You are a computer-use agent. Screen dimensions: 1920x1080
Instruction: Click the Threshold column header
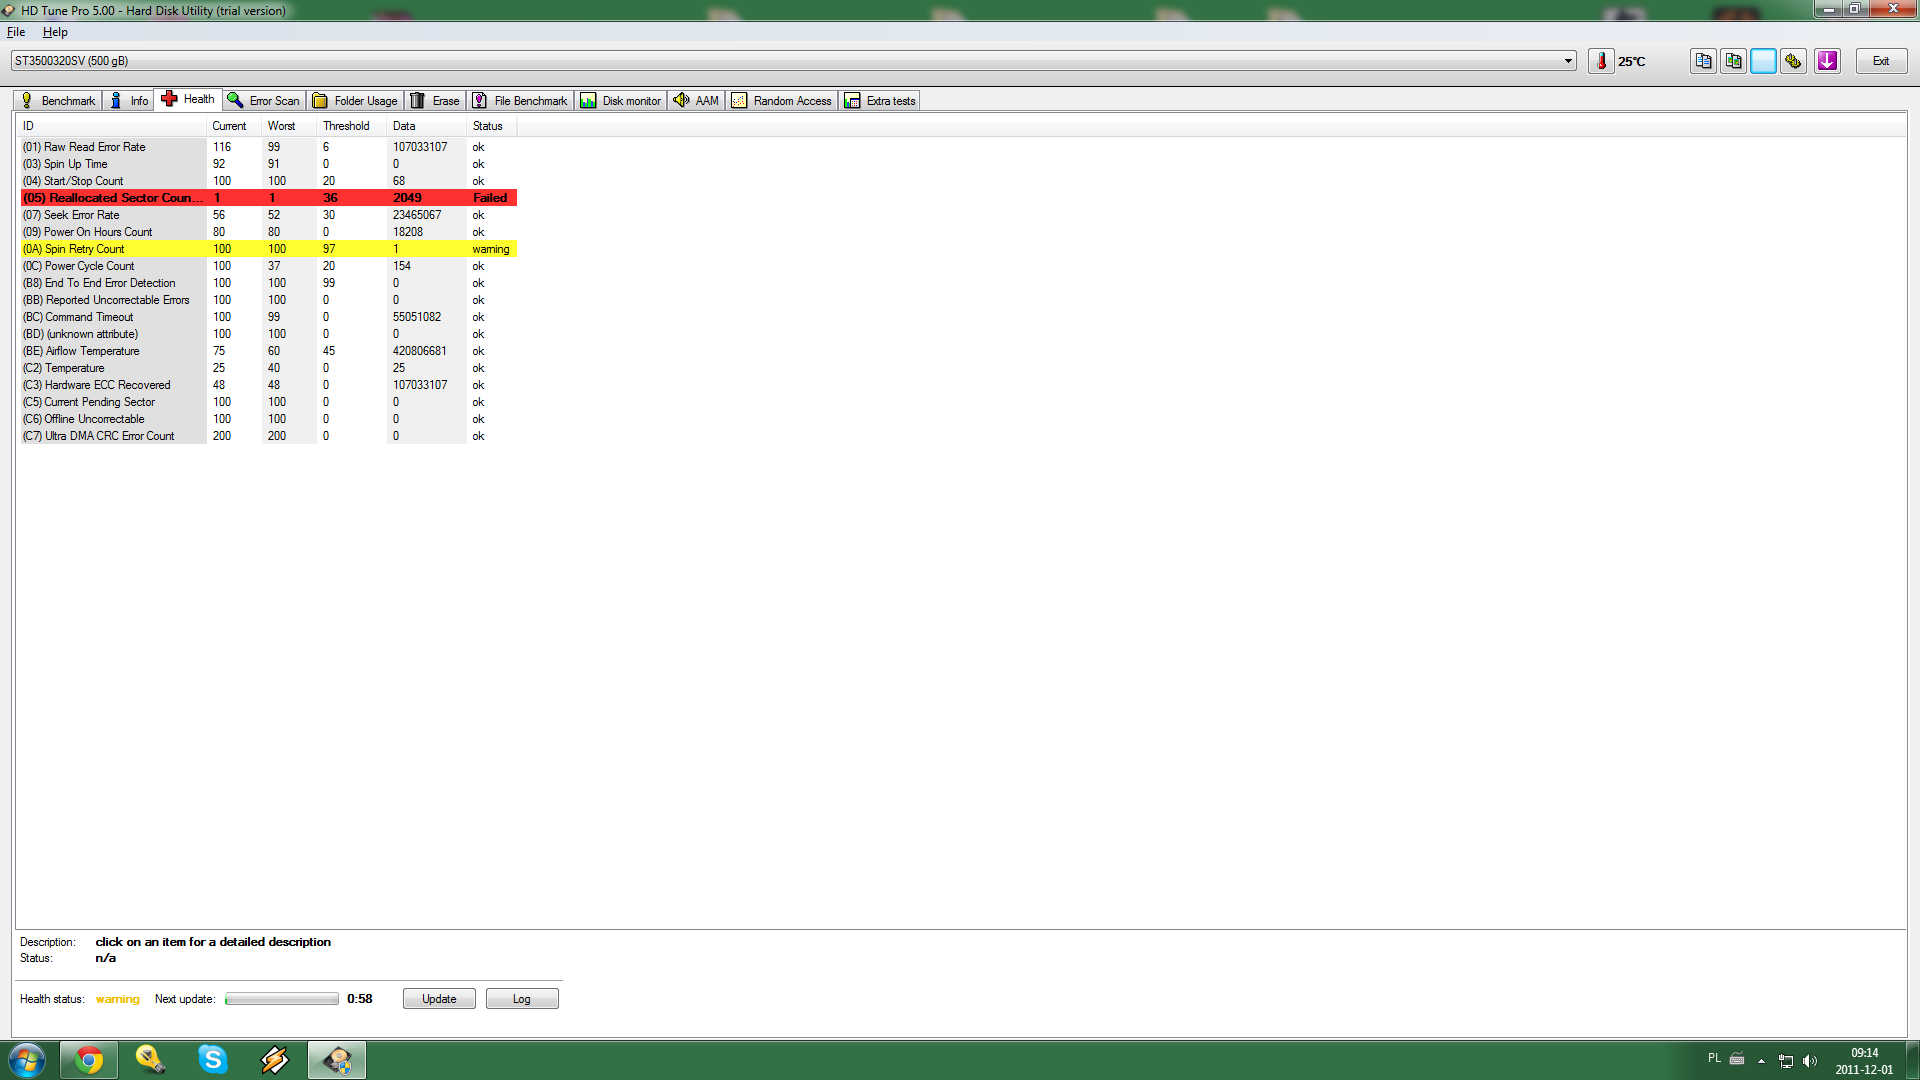352,126
